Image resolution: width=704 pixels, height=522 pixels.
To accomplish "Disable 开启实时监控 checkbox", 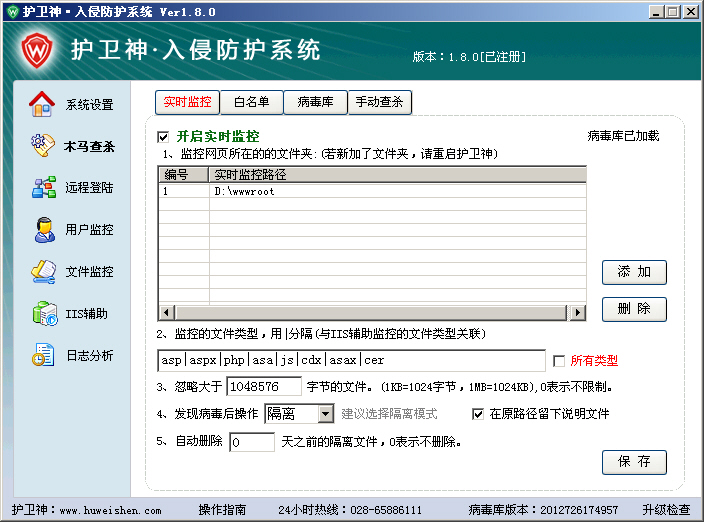I will (163, 136).
